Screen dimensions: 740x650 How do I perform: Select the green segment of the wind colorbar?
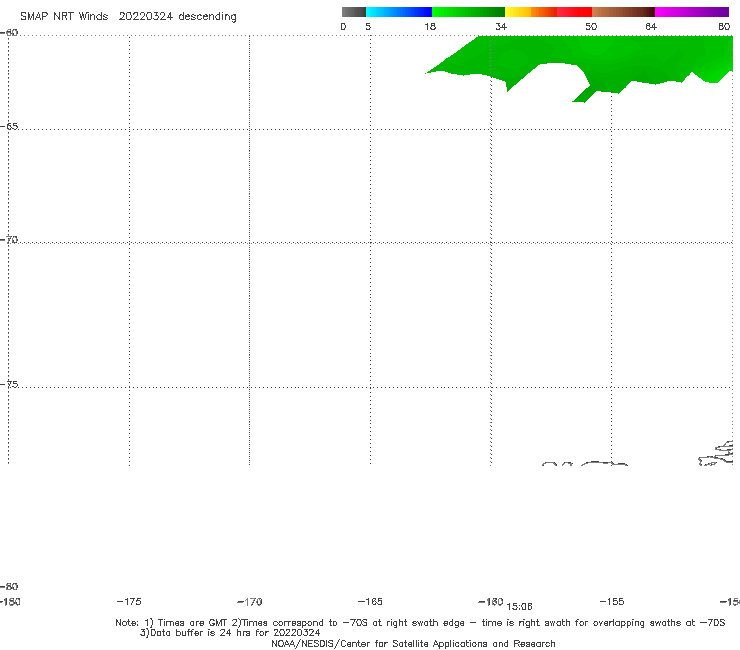point(468,12)
